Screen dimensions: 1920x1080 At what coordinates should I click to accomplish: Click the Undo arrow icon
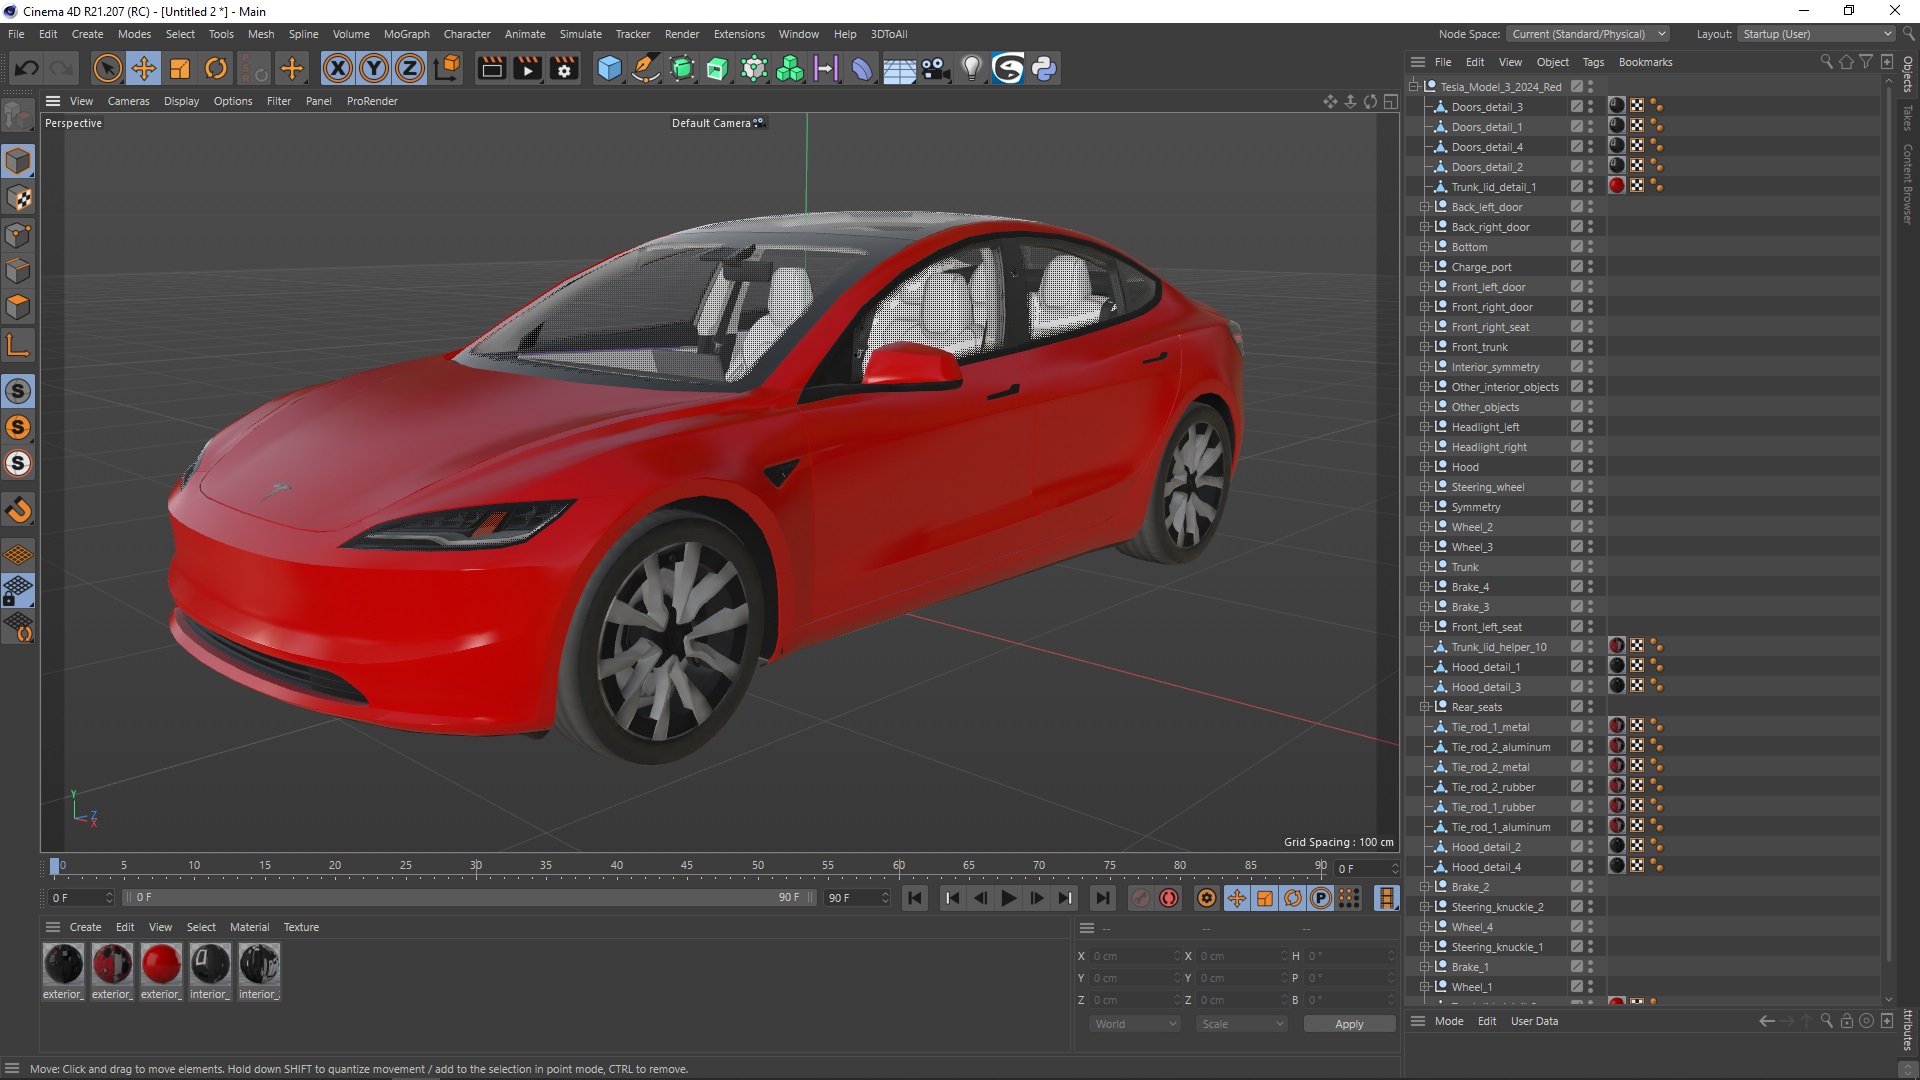pyautogui.click(x=27, y=68)
